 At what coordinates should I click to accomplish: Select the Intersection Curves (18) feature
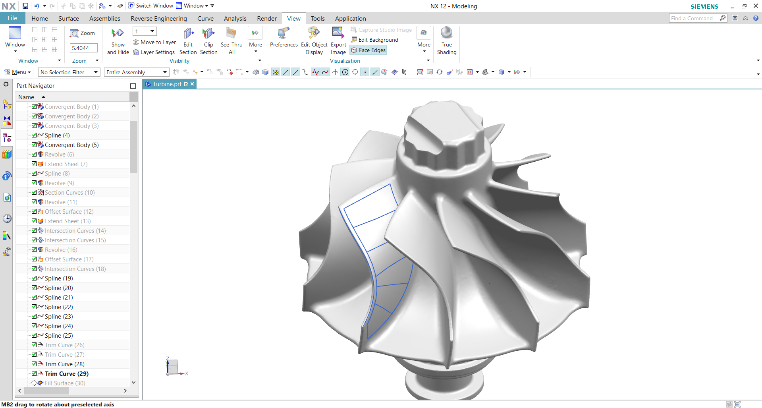(x=73, y=269)
